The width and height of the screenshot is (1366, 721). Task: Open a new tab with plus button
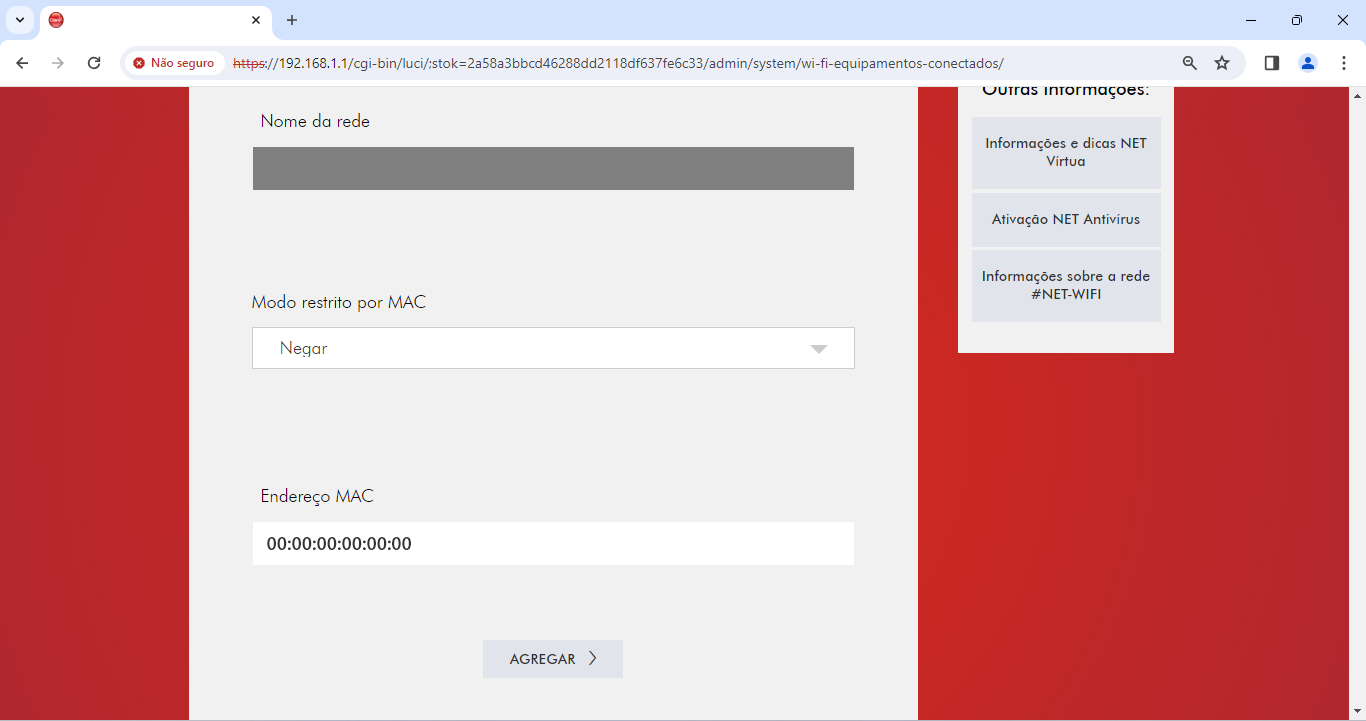[x=292, y=20]
